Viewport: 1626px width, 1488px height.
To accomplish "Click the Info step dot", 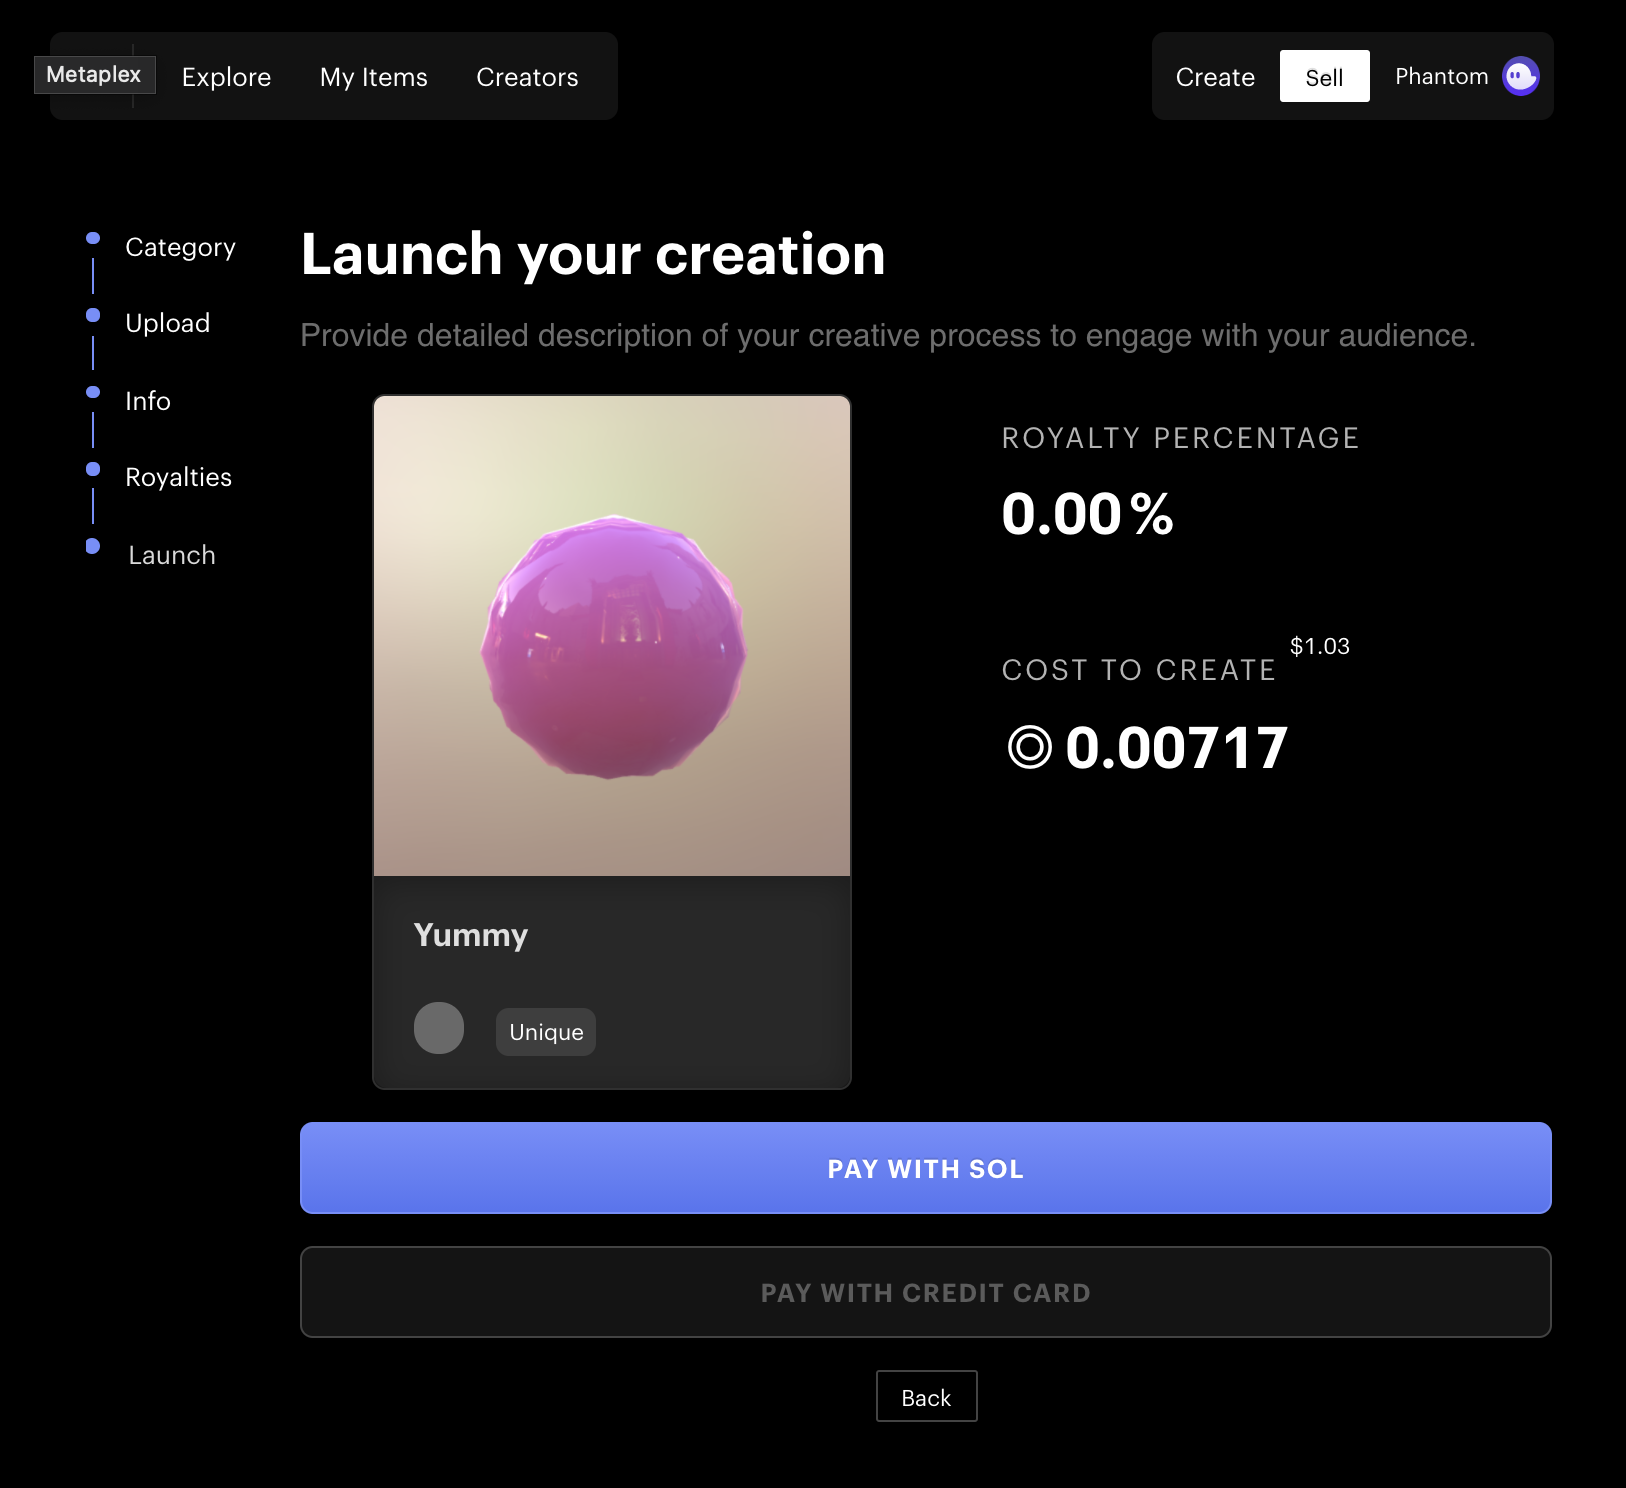I will coord(93,392).
